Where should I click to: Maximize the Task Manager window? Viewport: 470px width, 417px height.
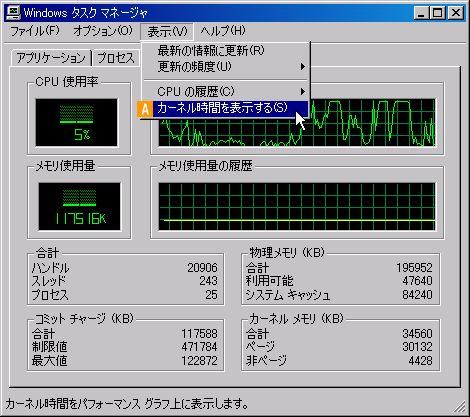click(x=437, y=13)
